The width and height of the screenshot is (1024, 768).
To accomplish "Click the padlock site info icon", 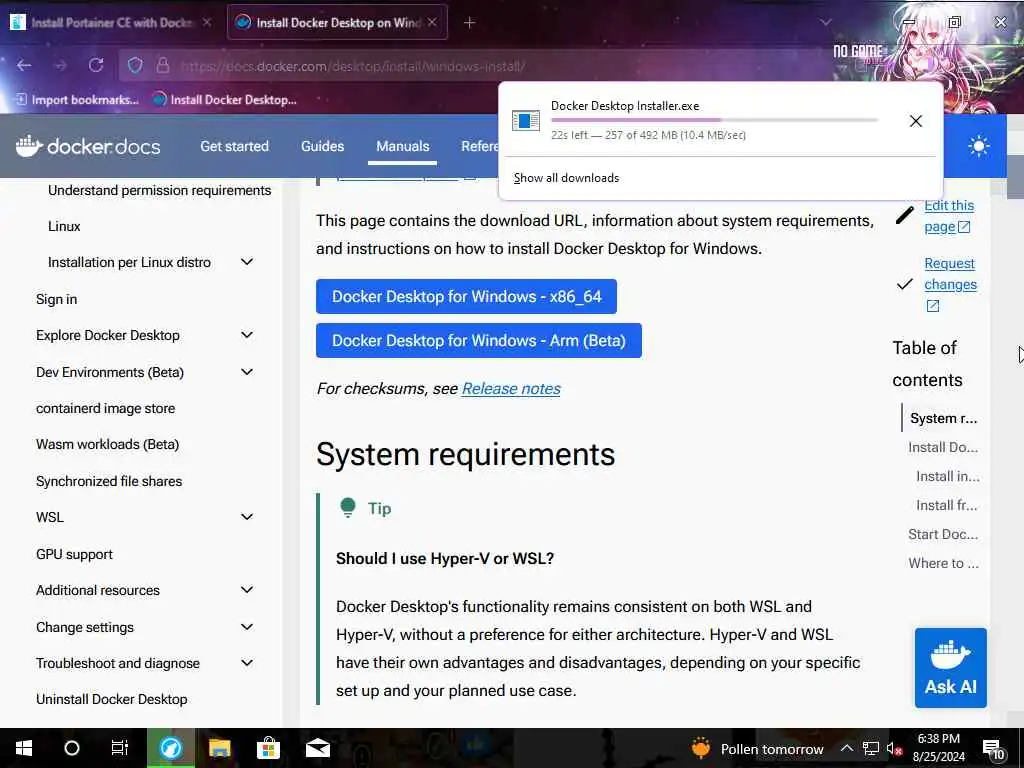I will [163, 65].
